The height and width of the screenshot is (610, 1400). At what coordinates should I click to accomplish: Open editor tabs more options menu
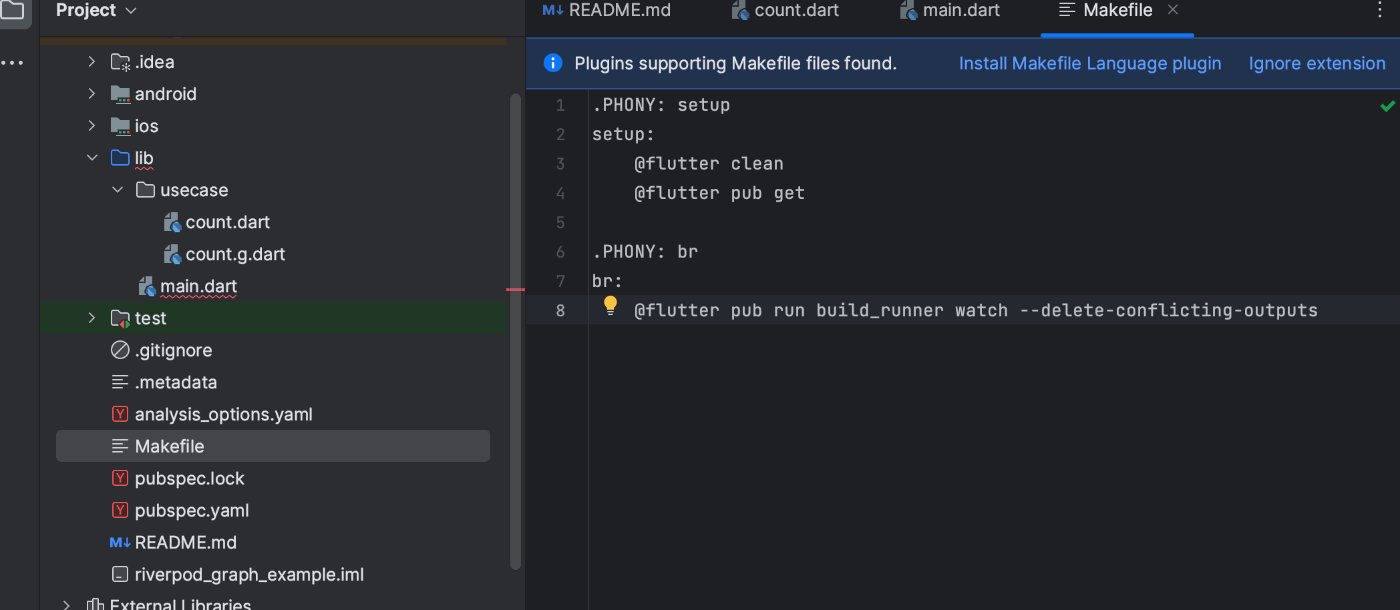pos(1381,9)
